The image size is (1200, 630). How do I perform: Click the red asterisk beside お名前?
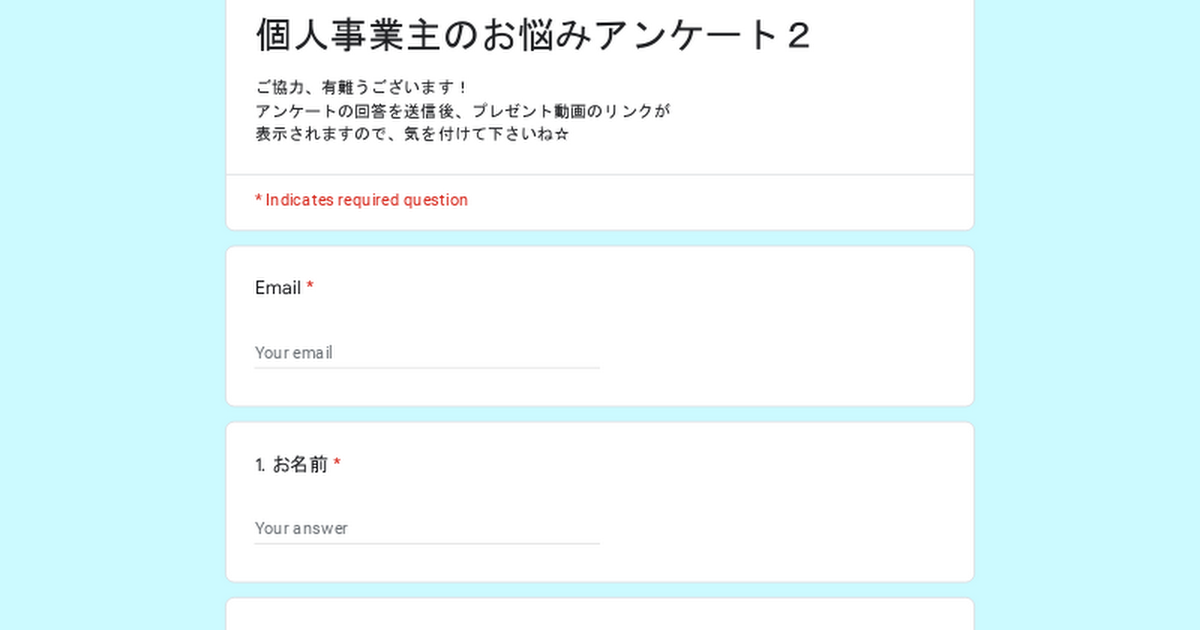337,464
